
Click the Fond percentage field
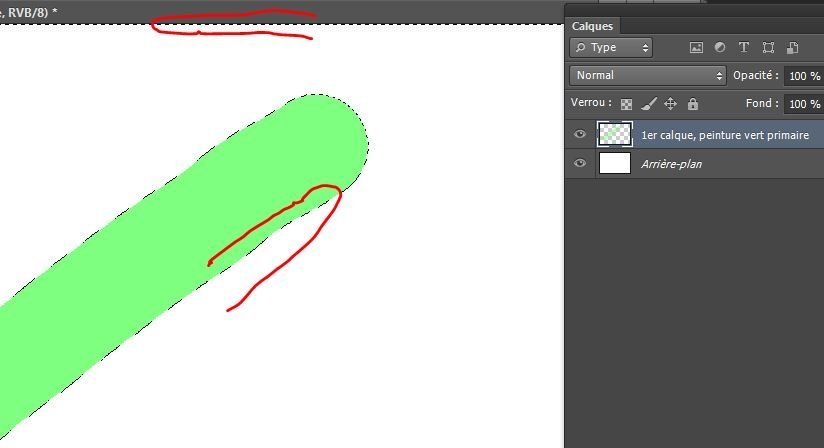click(x=802, y=104)
